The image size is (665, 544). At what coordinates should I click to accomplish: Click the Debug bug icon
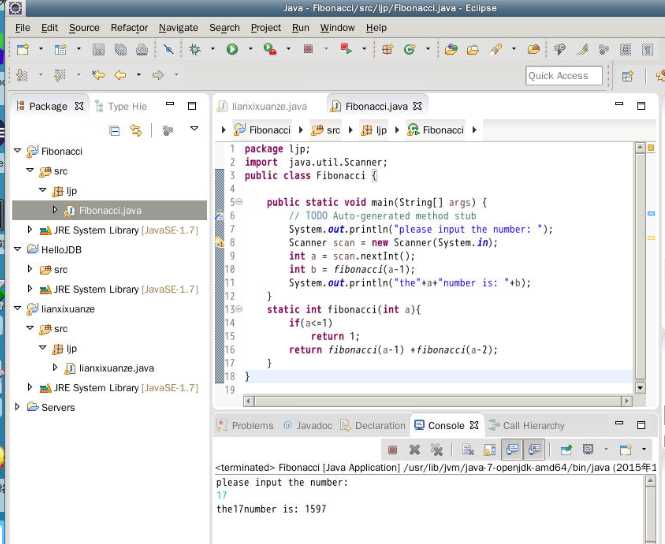pyautogui.click(x=195, y=49)
